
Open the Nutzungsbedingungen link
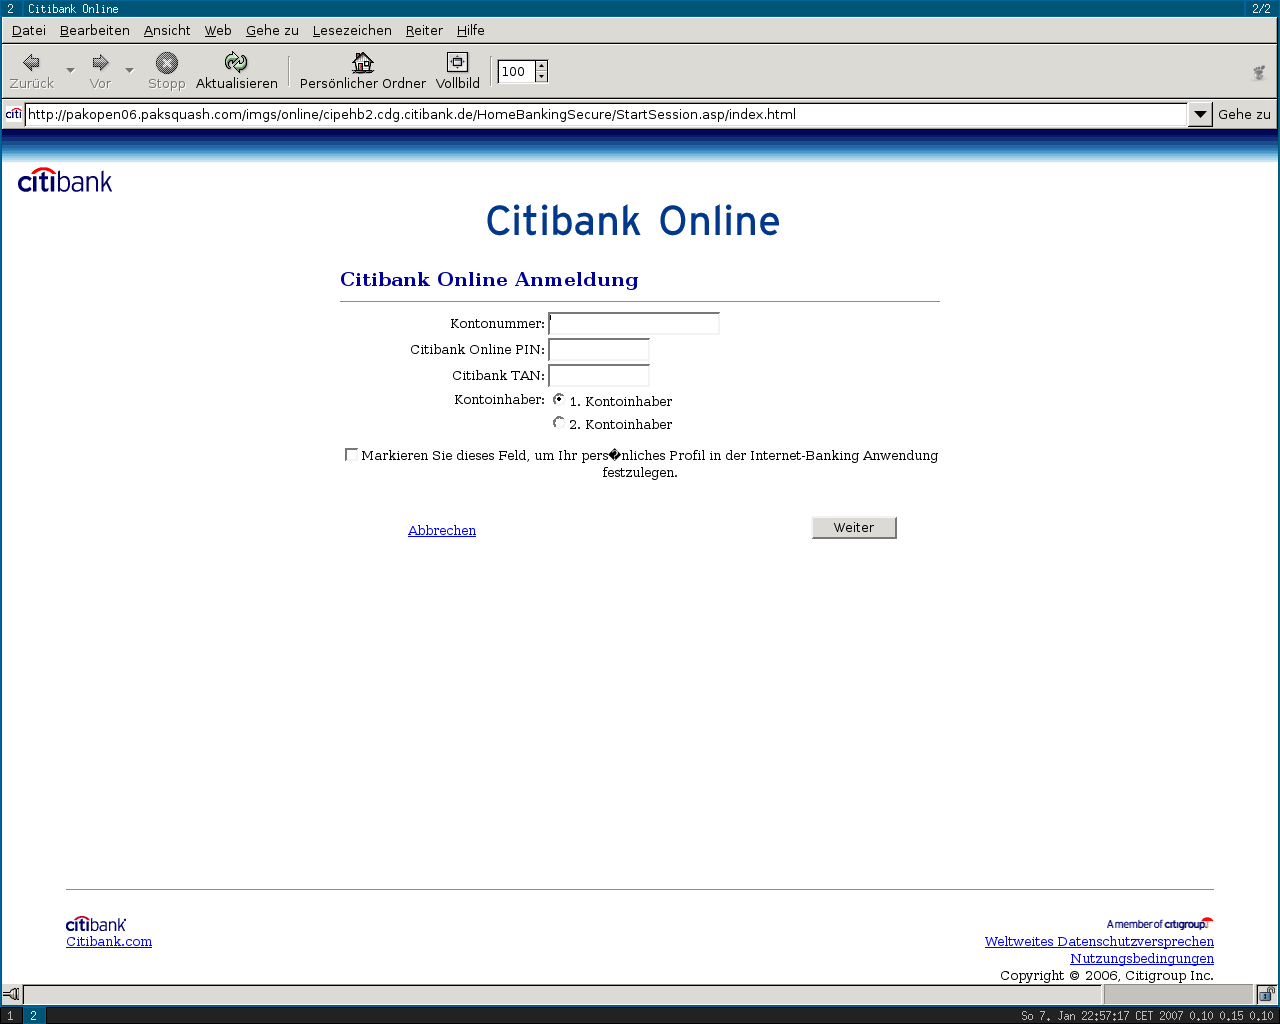1142,958
